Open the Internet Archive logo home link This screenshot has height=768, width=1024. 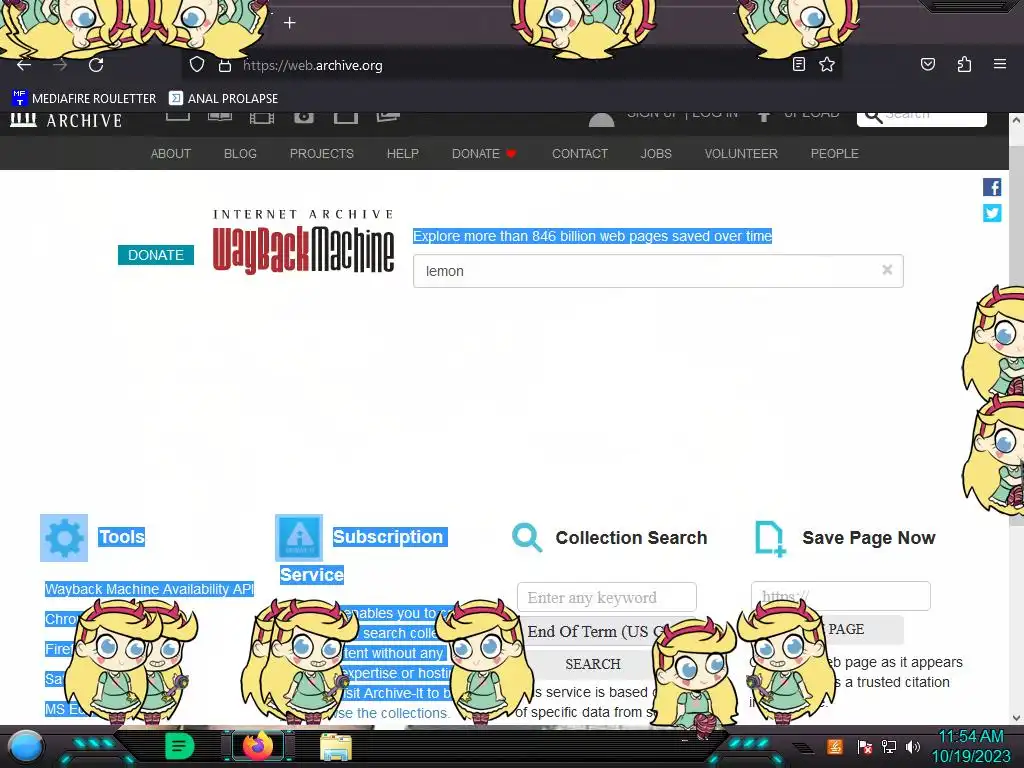pos(66,120)
